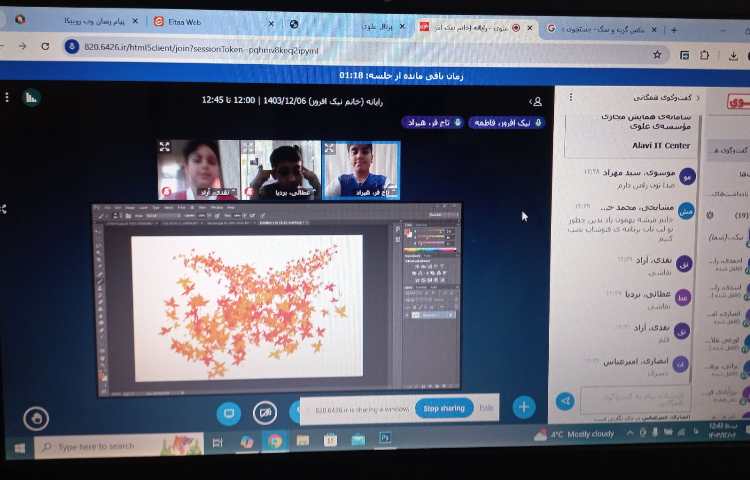Open the three-dot options menu at top left
Viewport: 750px width, 480px height.
click(7, 97)
